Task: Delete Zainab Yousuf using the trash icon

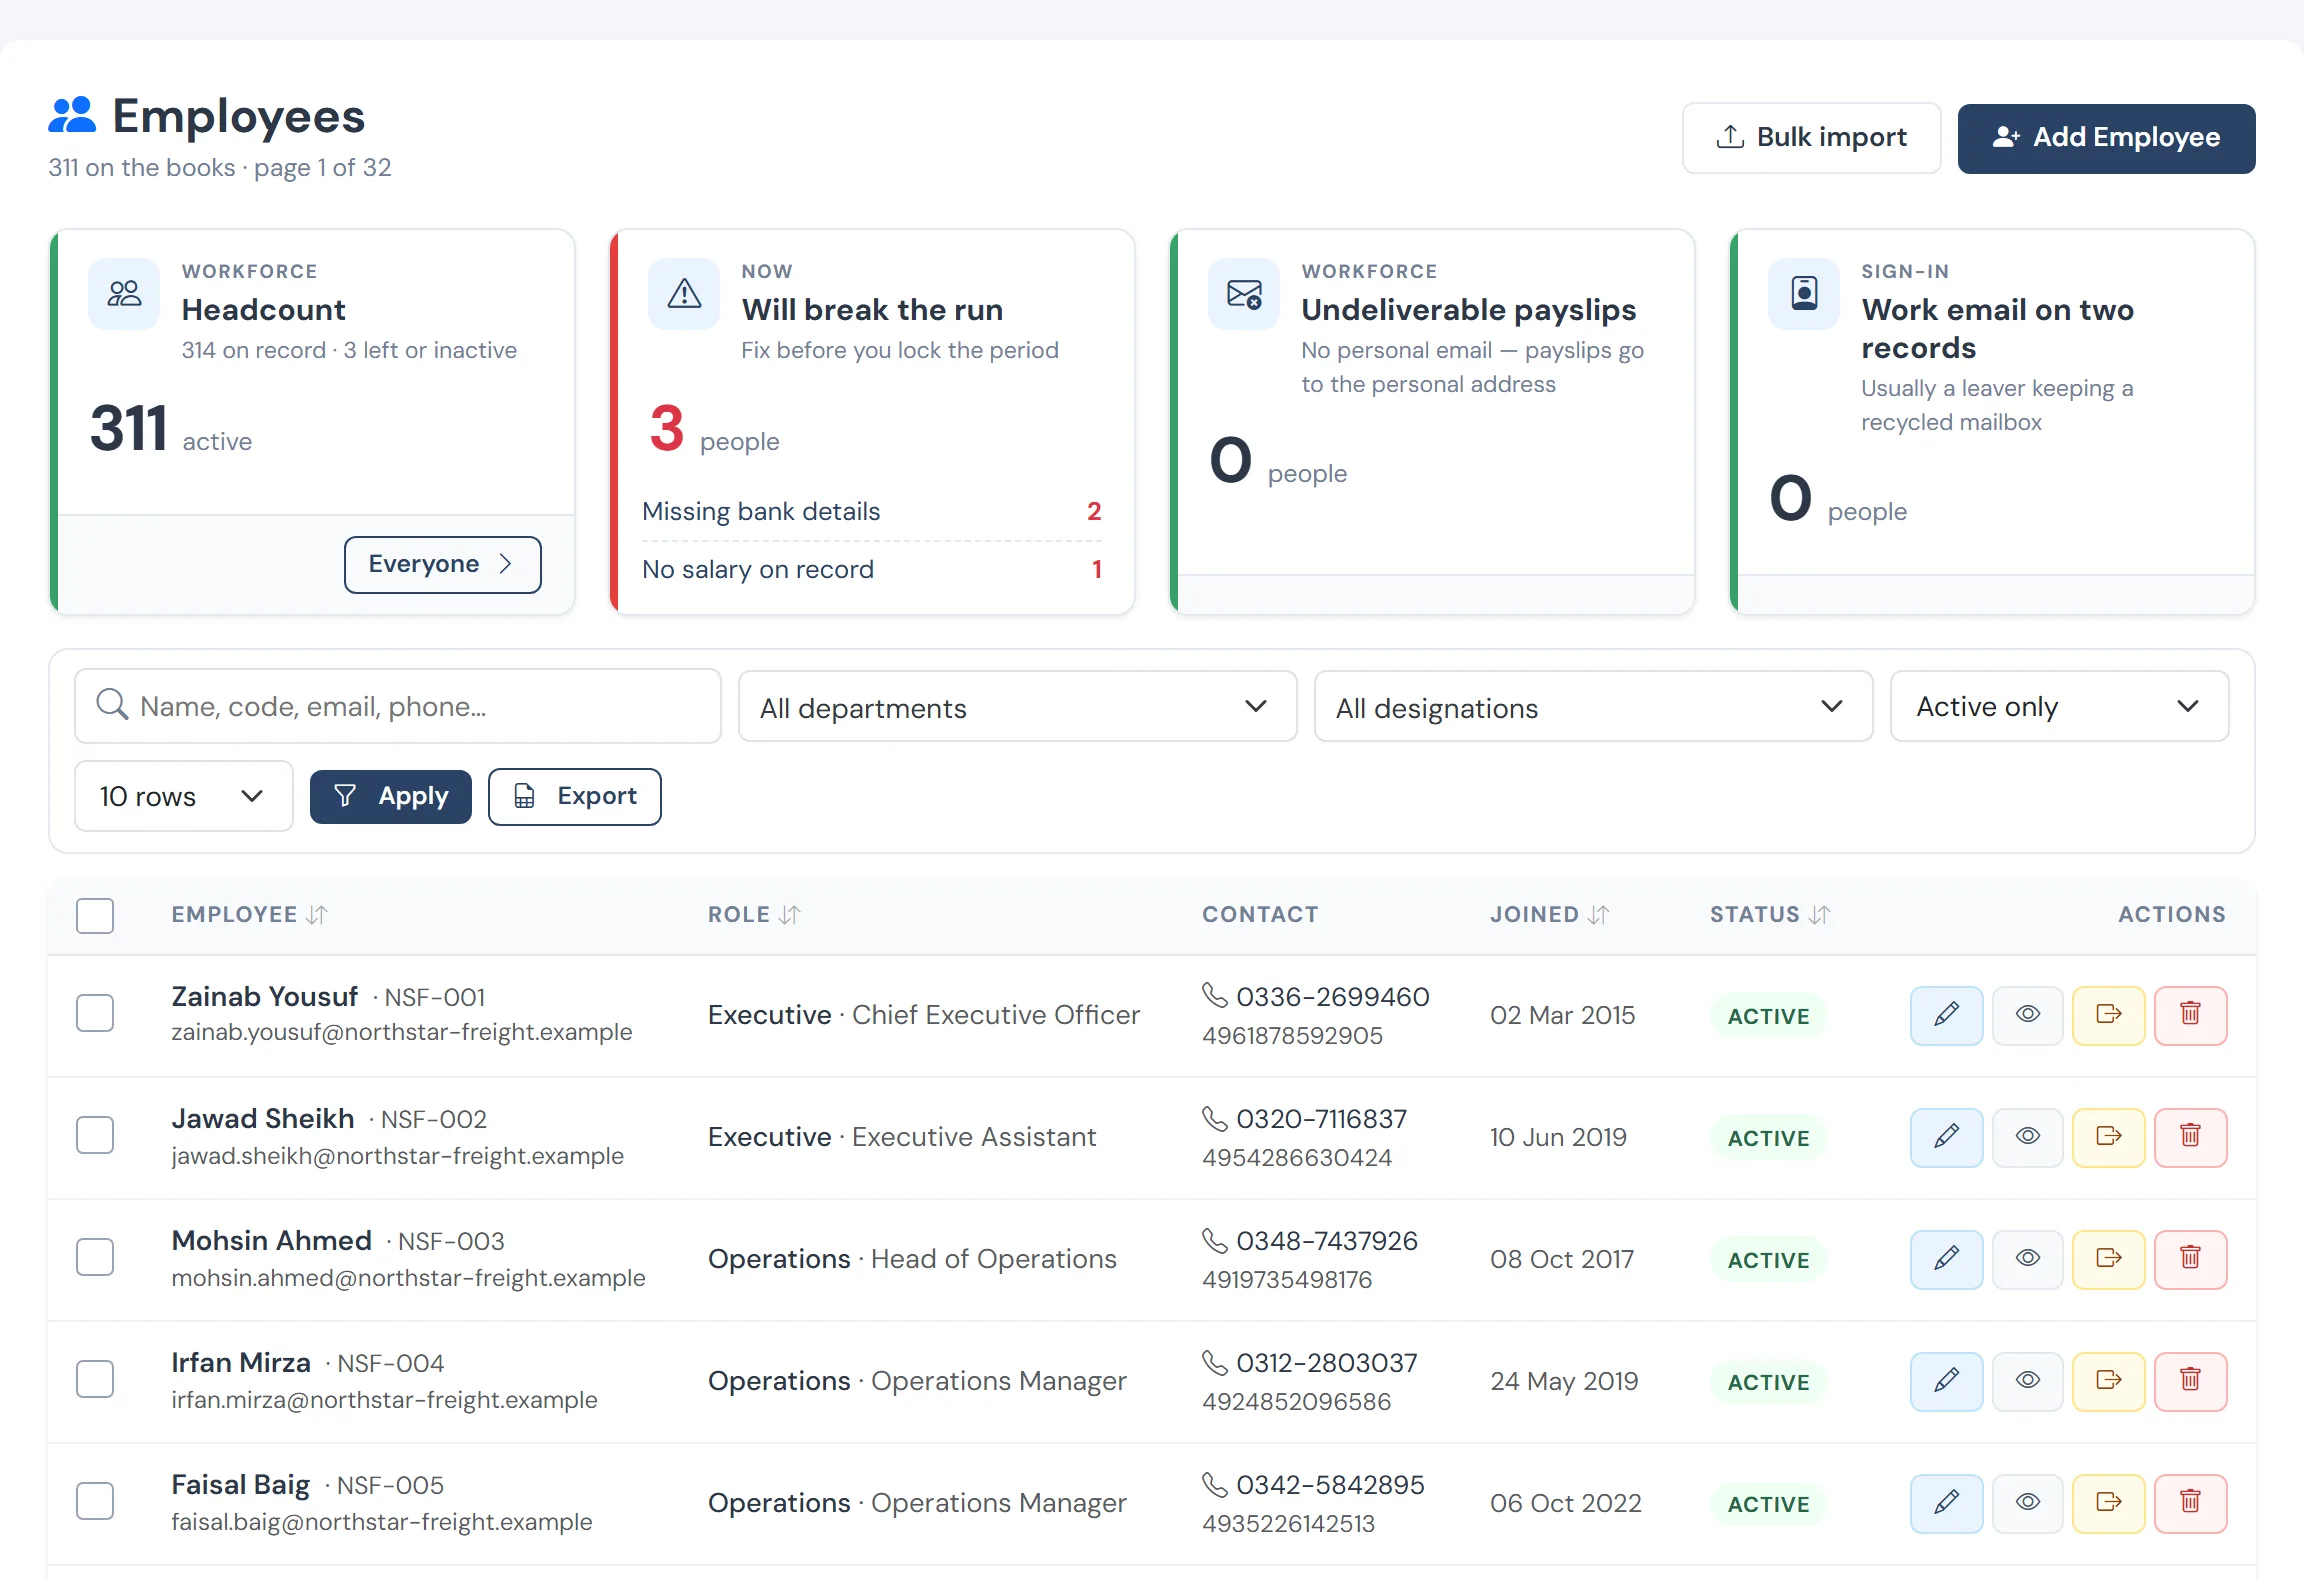Action: [x=2190, y=1015]
